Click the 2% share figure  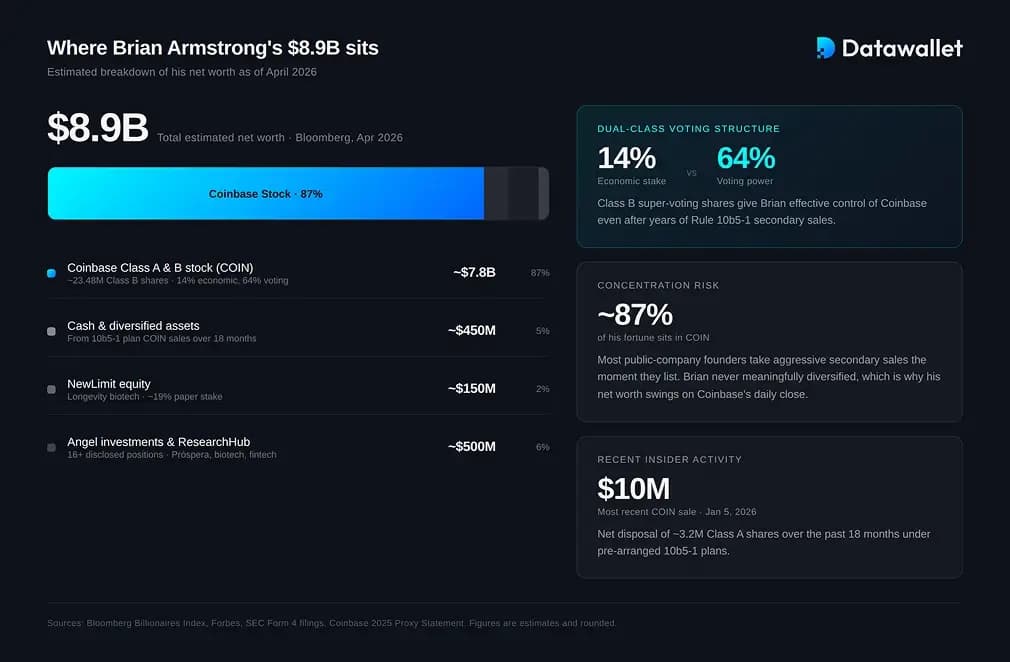[542, 389]
